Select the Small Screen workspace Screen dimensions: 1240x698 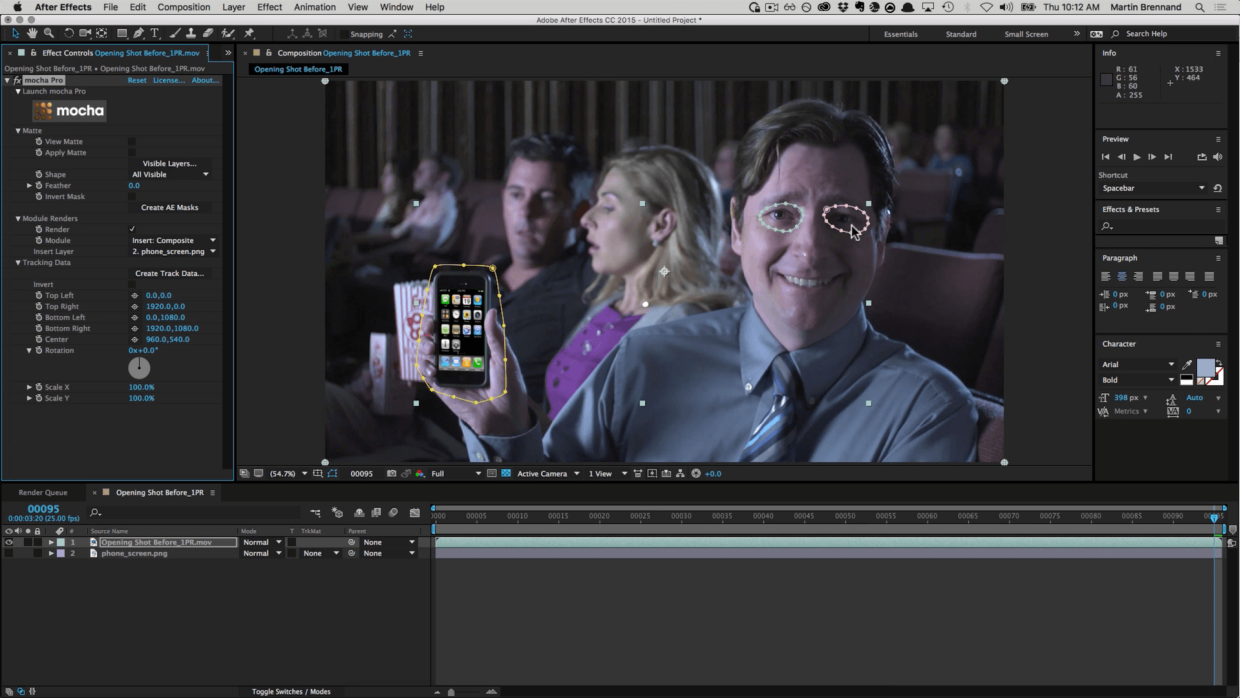tap(1026, 34)
